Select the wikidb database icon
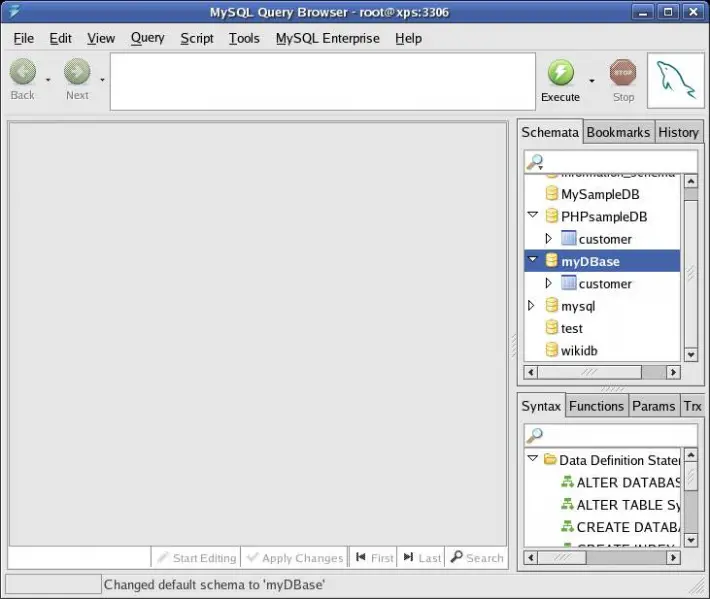Screen dimensions: 710x599 (551, 350)
